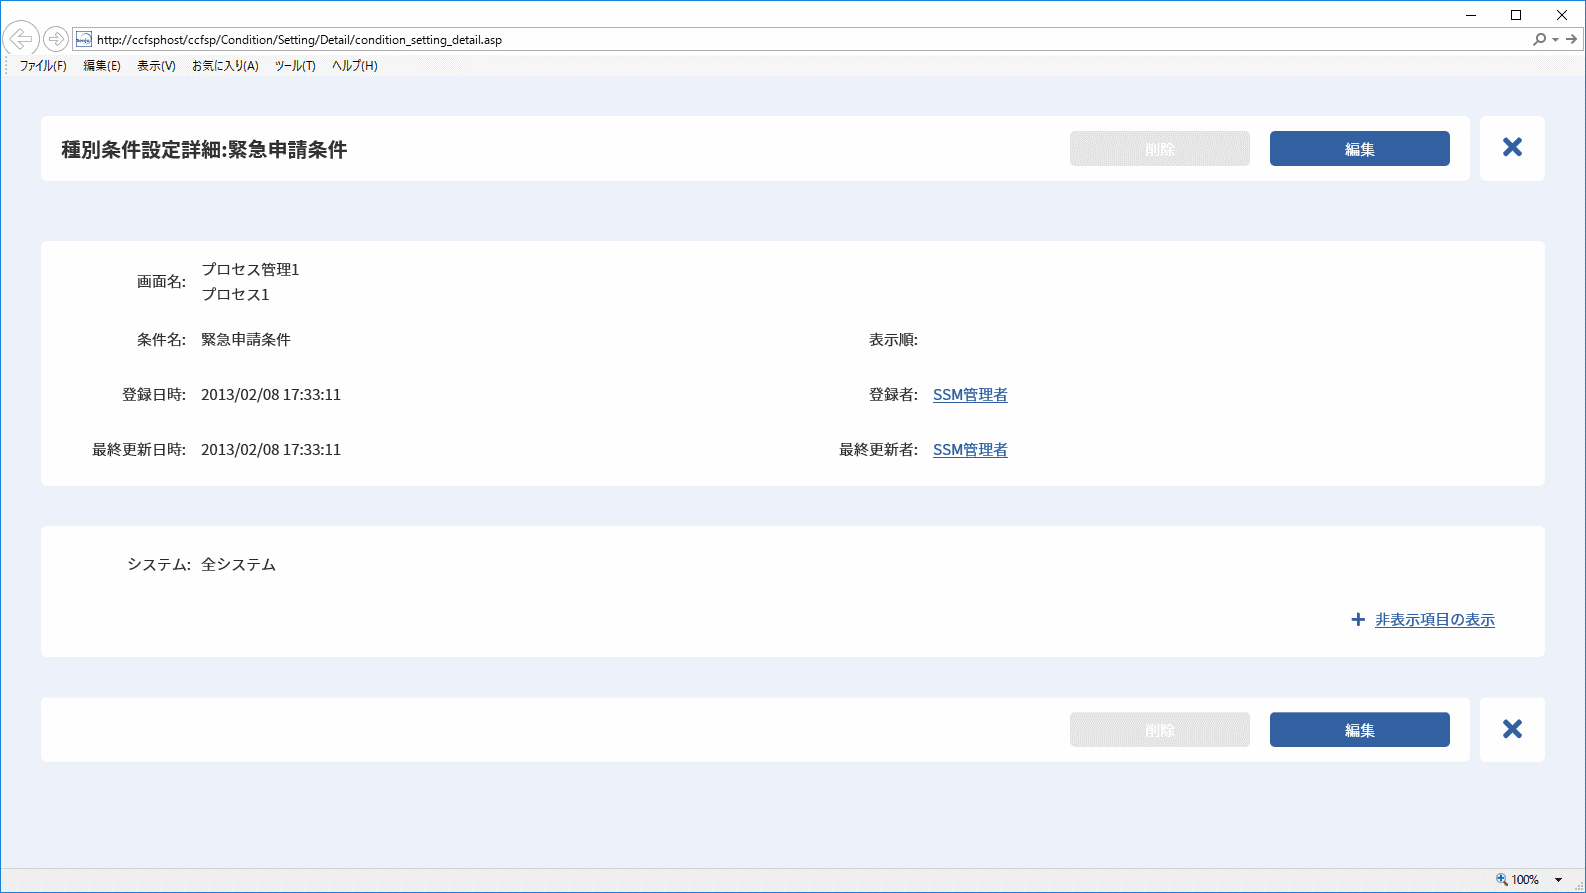The image size is (1586, 893).
Task: Close the detail panel with the top X icon
Action: point(1512,148)
